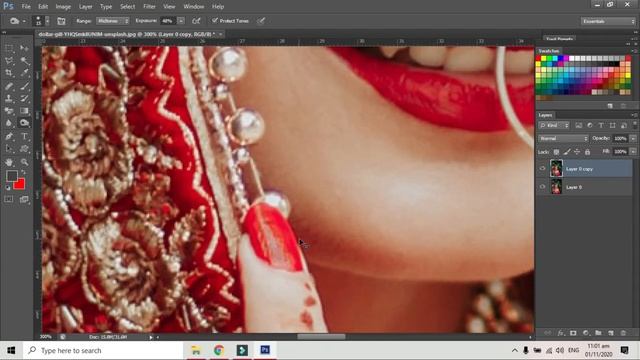This screenshot has width=640, height=360.
Task: Filter layers by adjustment layers icon
Action: 590,125
